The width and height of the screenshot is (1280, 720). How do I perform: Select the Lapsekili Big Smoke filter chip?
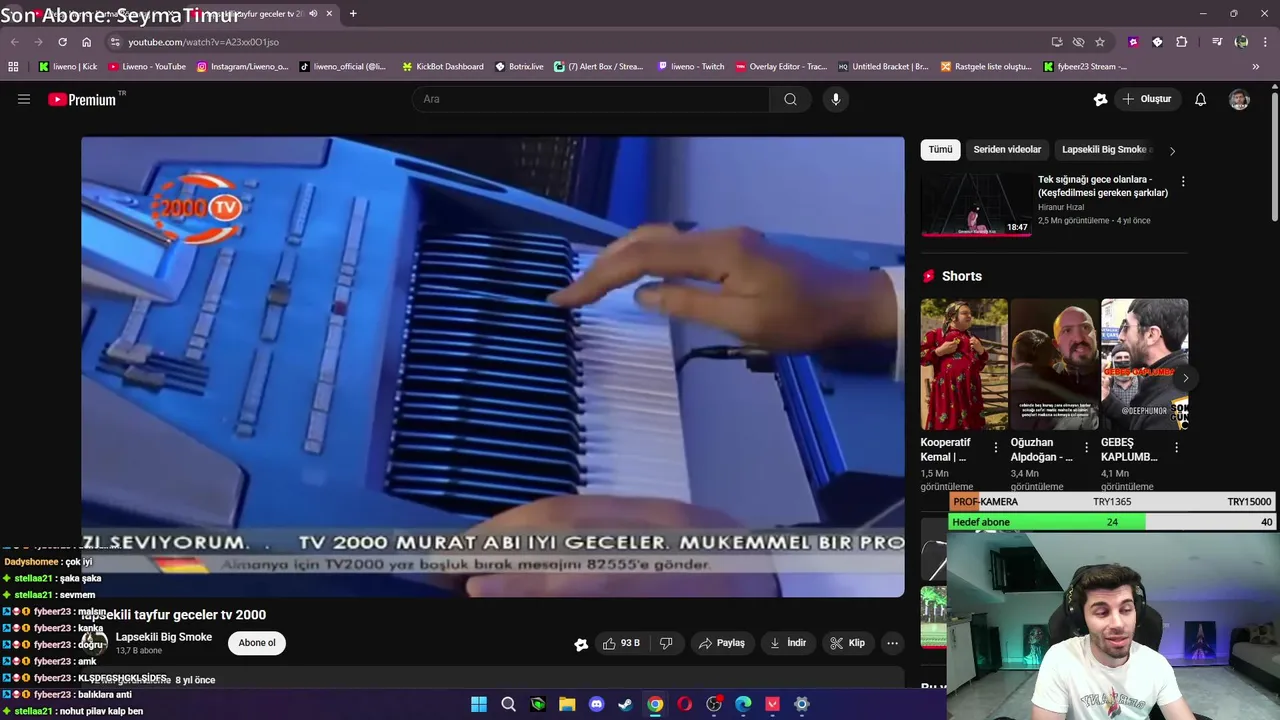pos(1104,149)
